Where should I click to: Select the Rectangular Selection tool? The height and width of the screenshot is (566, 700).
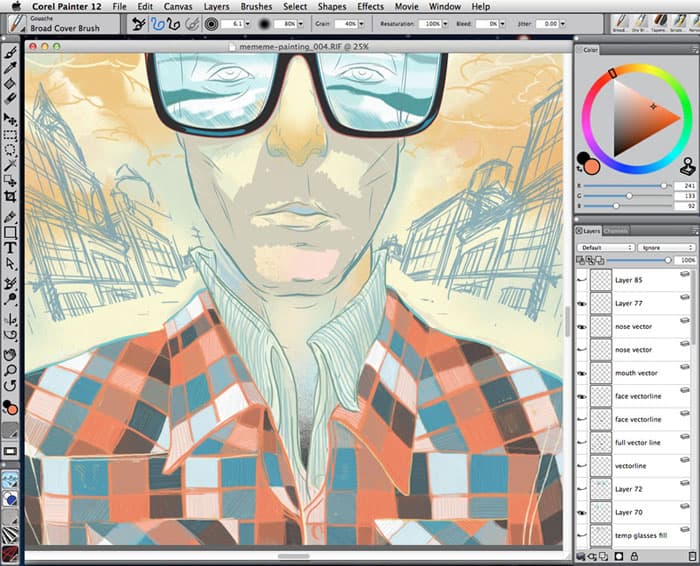pyautogui.click(x=10, y=135)
